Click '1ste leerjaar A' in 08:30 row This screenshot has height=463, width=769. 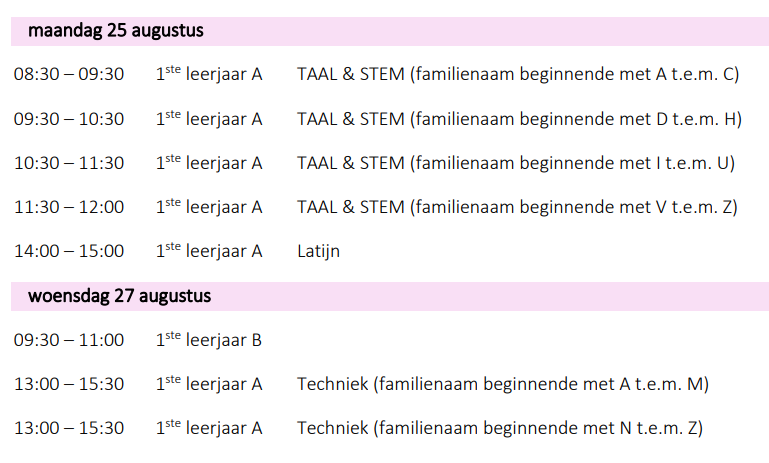[209, 74]
